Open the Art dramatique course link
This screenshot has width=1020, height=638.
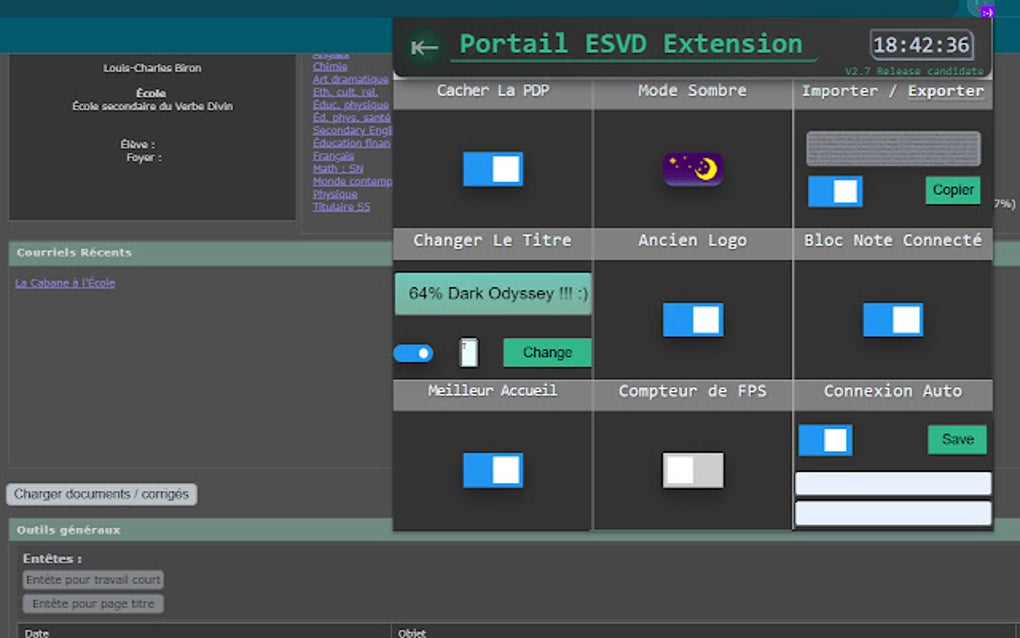(x=350, y=79)
